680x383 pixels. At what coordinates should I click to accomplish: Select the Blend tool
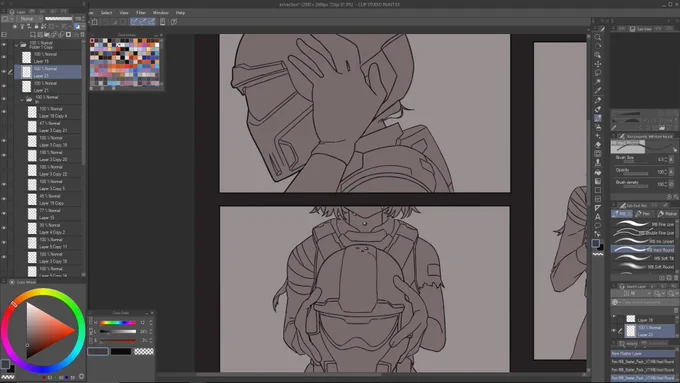point(598,154)
